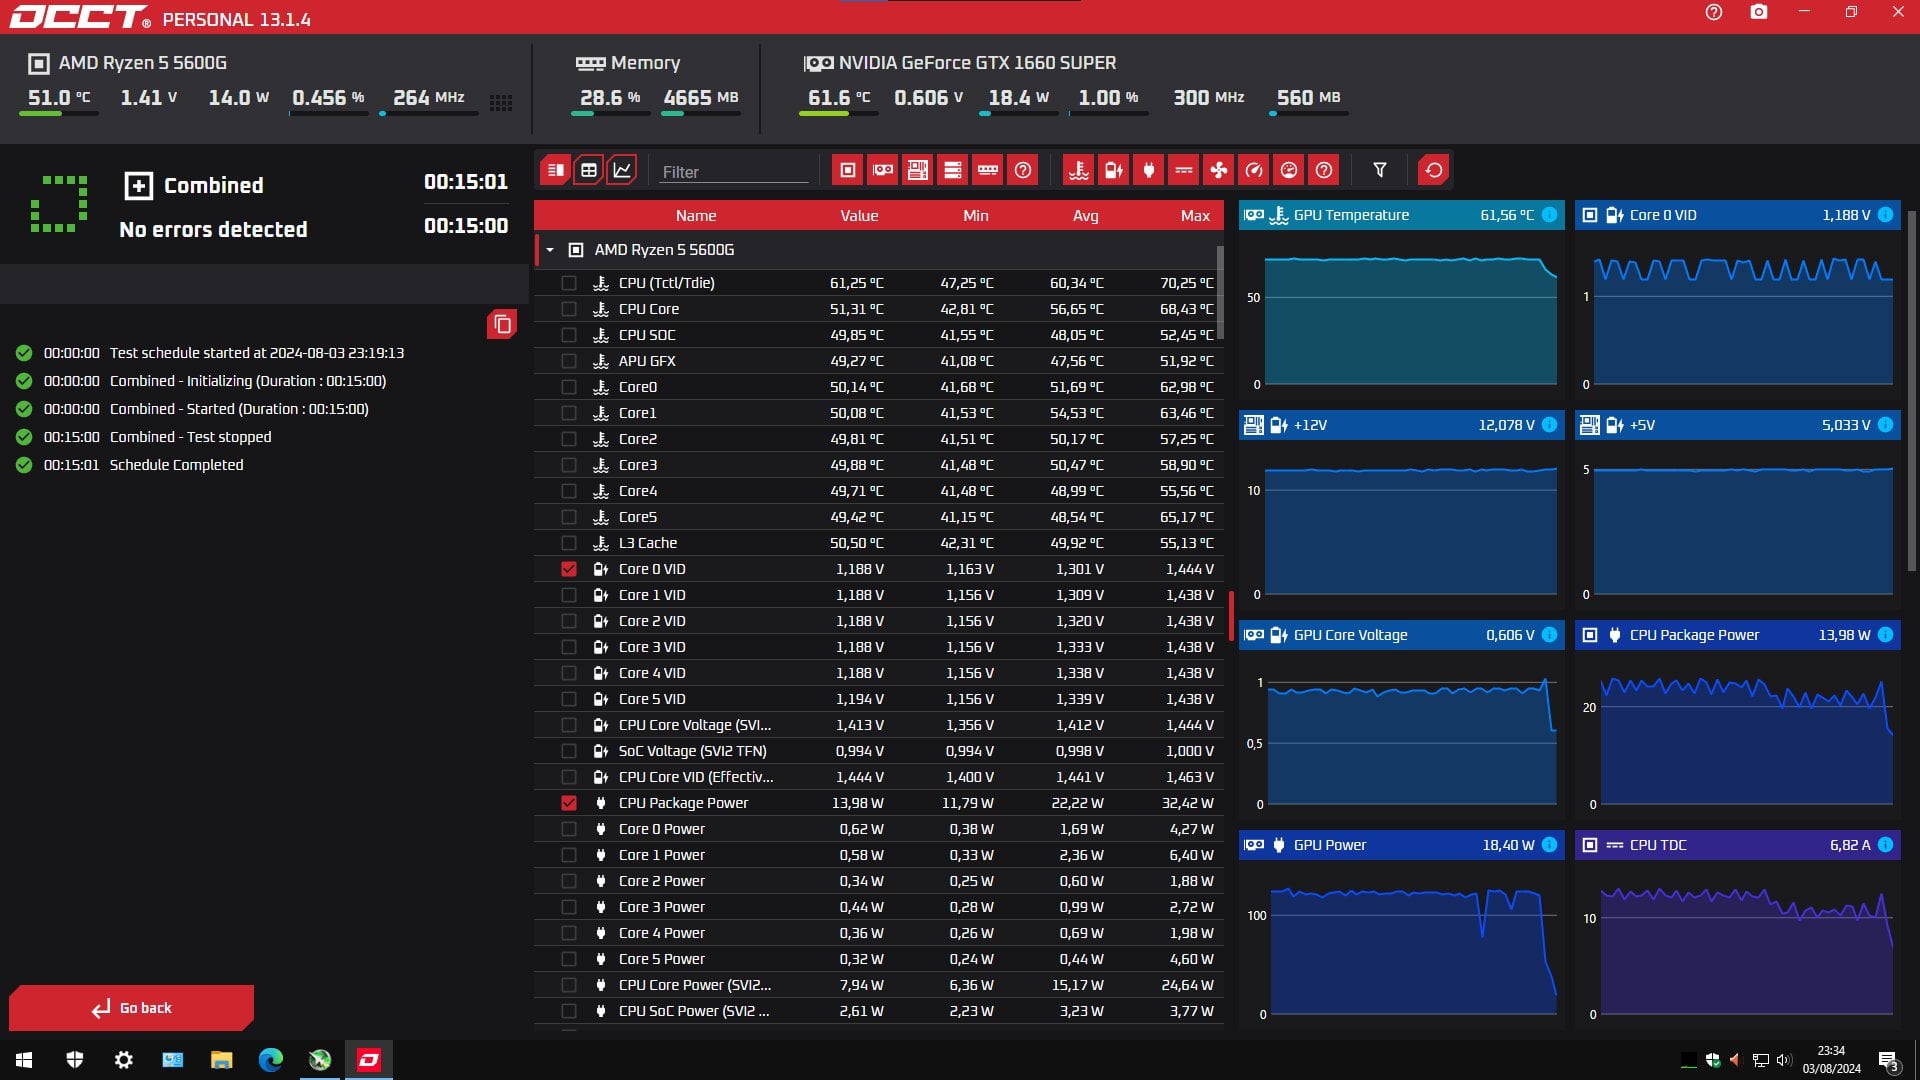Reset sensor min/max values
The image size is (1920, 1080).
click(x=1434, y=170)
